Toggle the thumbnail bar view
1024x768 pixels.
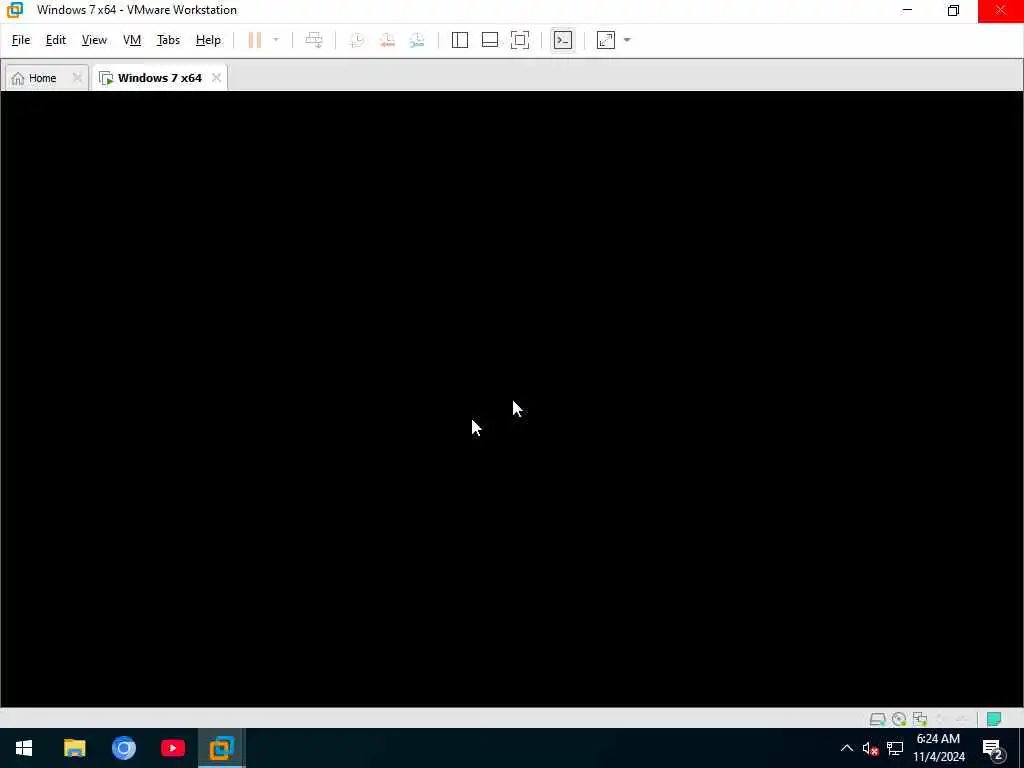490,40
